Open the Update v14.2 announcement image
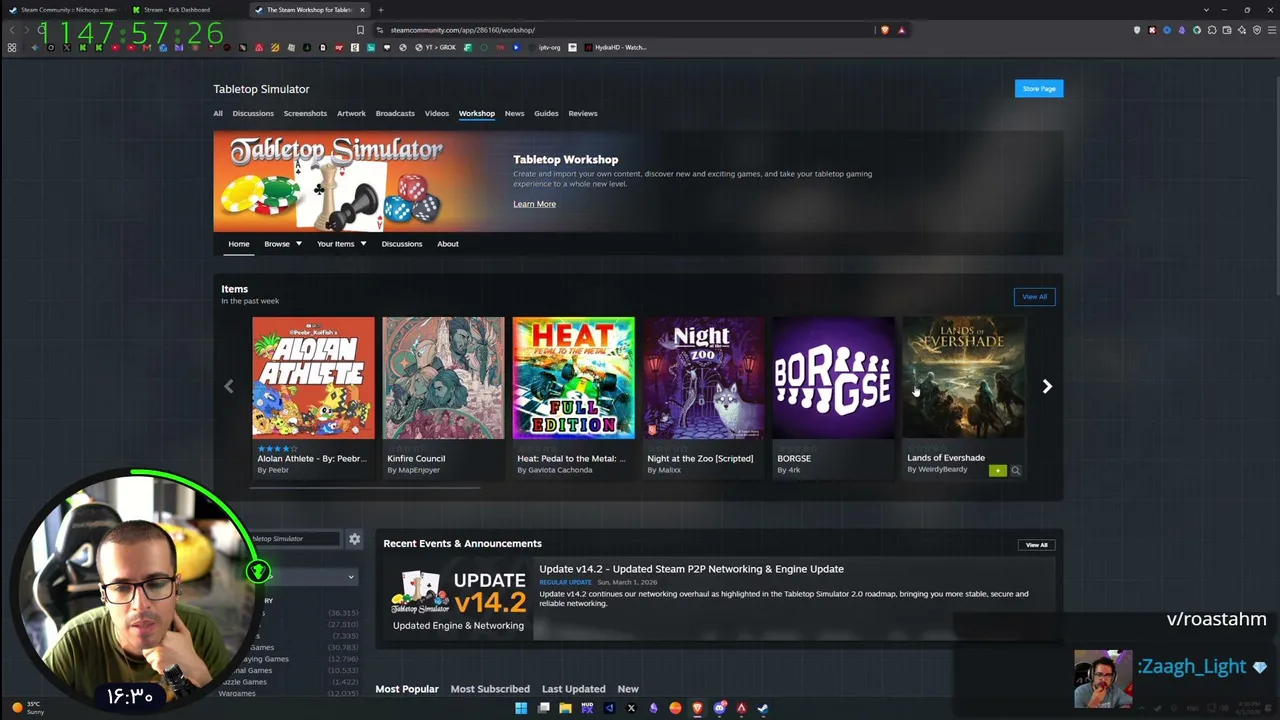1280x720 pixels. point(458,601)
